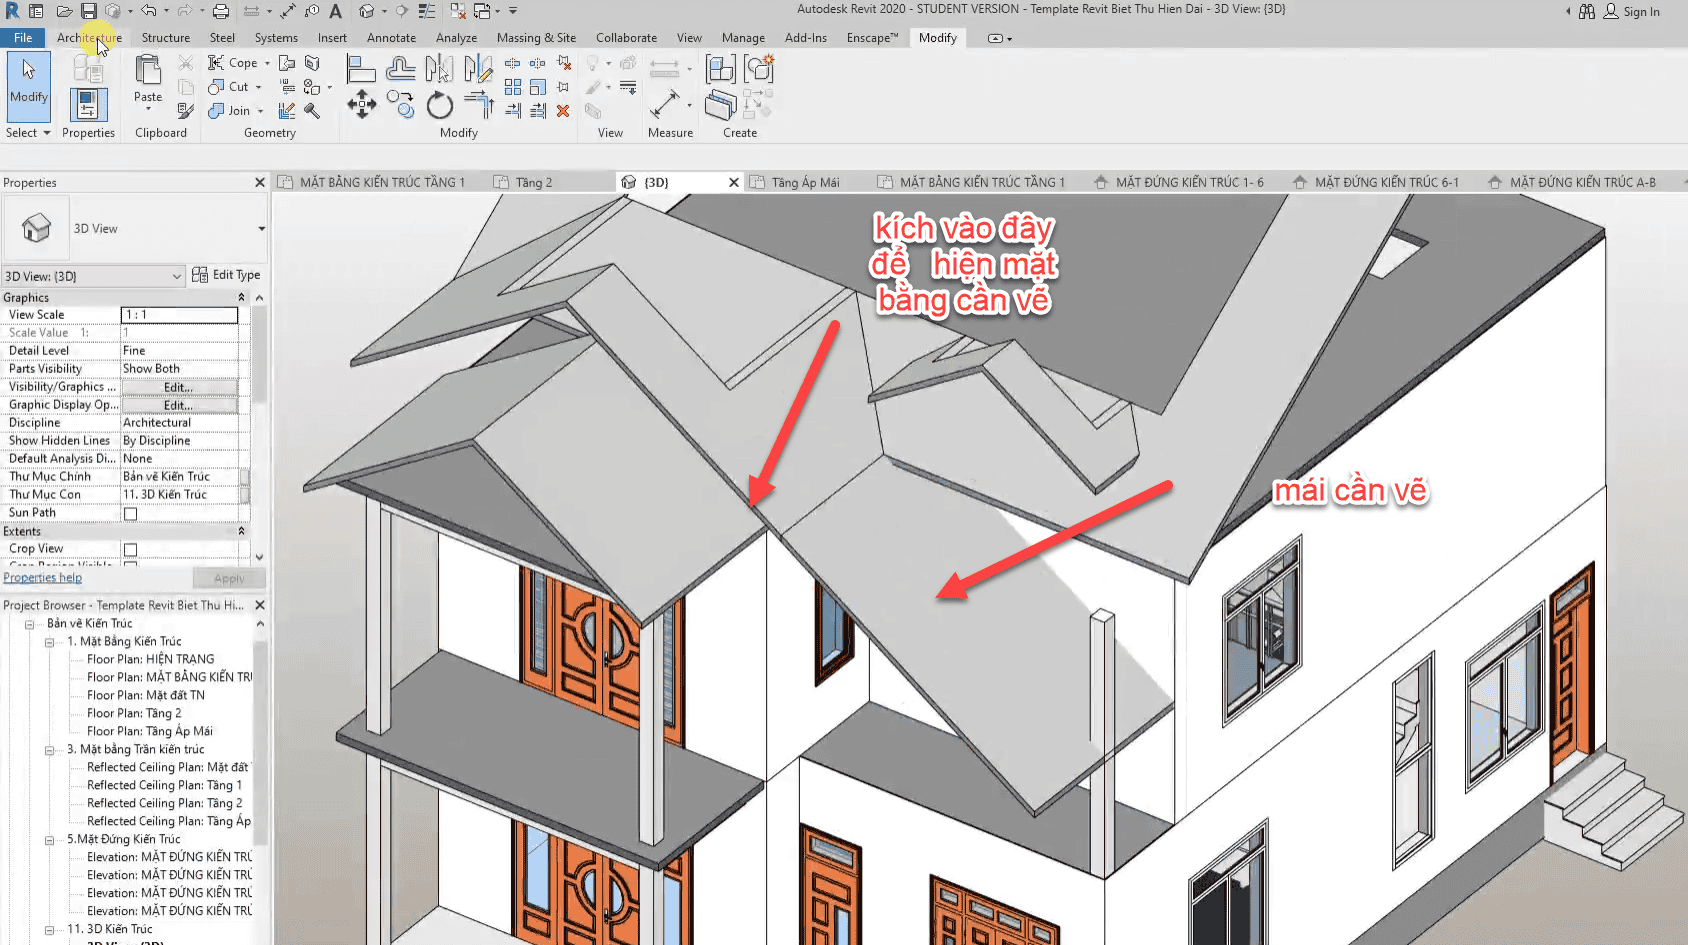Screen dimensions: 1688x945
Task: Open the 'Tầng 2' view tab
Action: [x=533, y=183]
